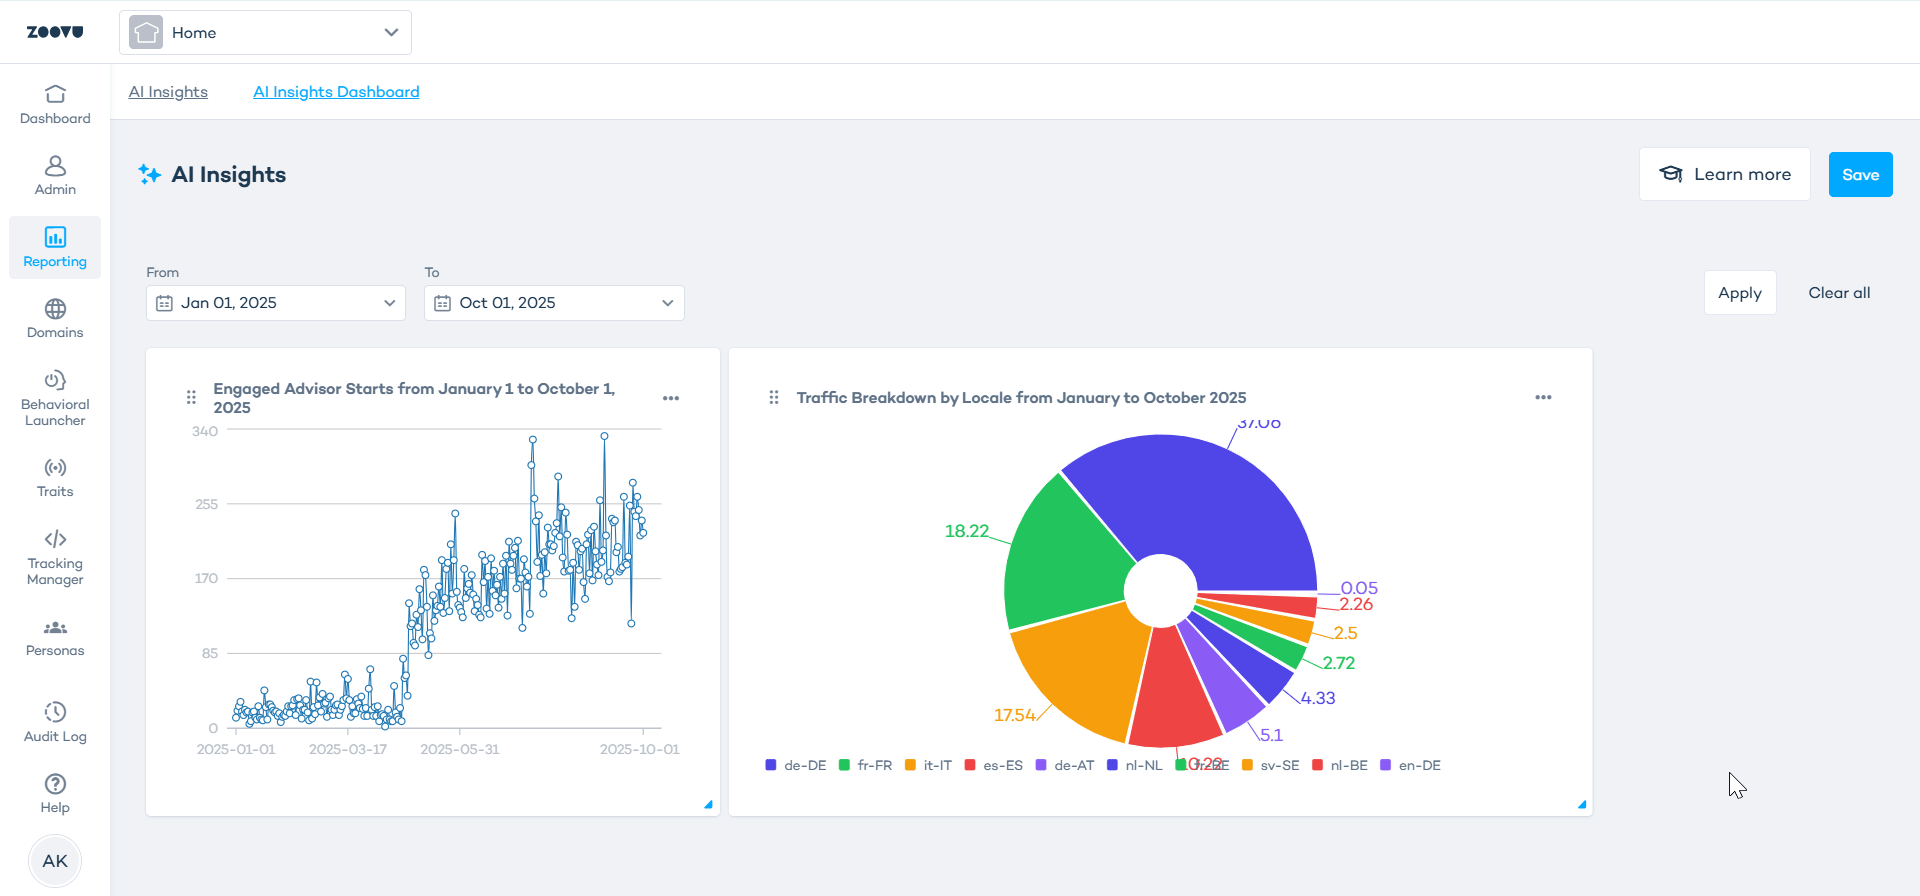Toggle de-DE series in pie legend
Image resolution: width=1920 pixels, height=896 pixels.
coord(796,765)
